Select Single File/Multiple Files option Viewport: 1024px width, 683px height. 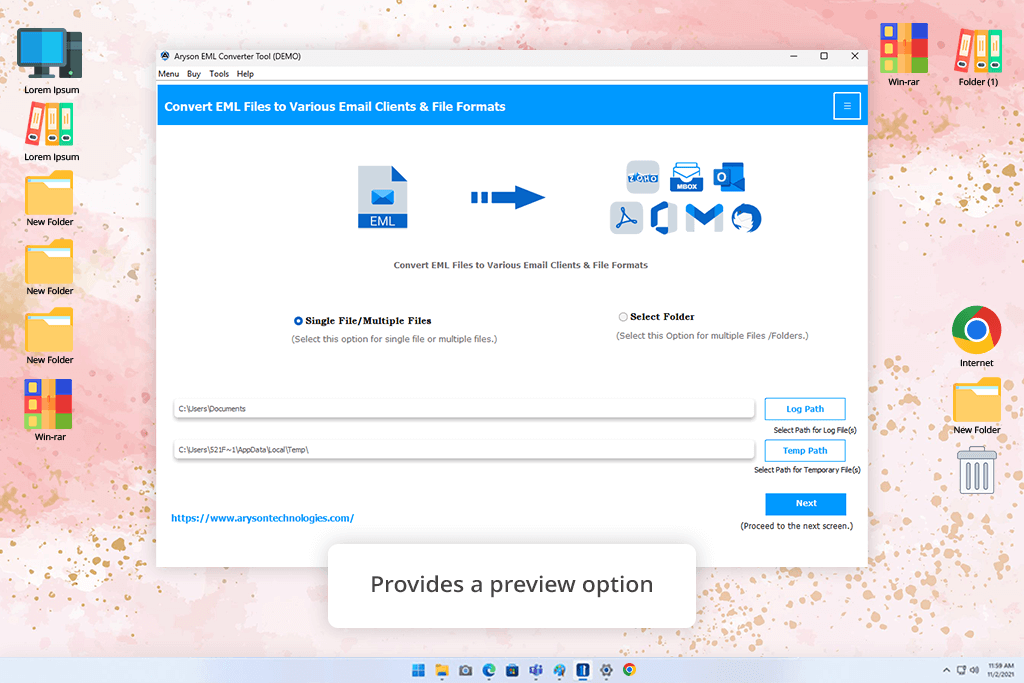(x=298, y=321)
